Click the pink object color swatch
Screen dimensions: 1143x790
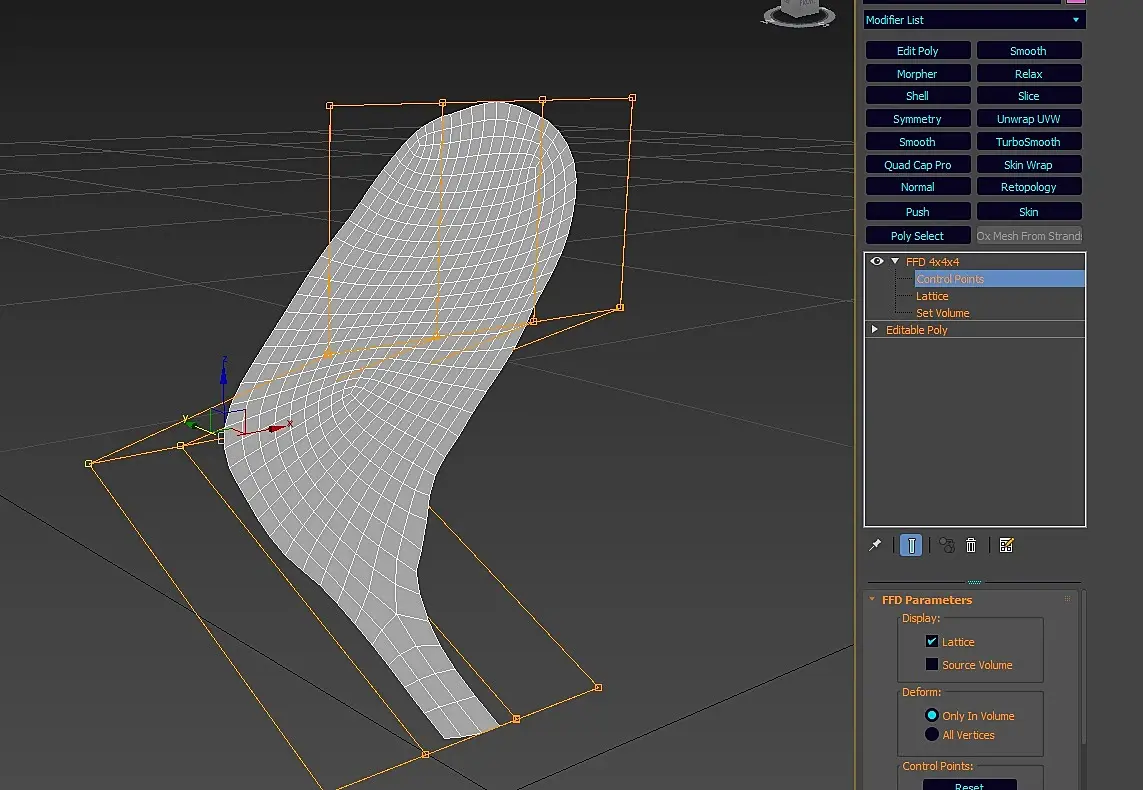tap(1076, 2)
